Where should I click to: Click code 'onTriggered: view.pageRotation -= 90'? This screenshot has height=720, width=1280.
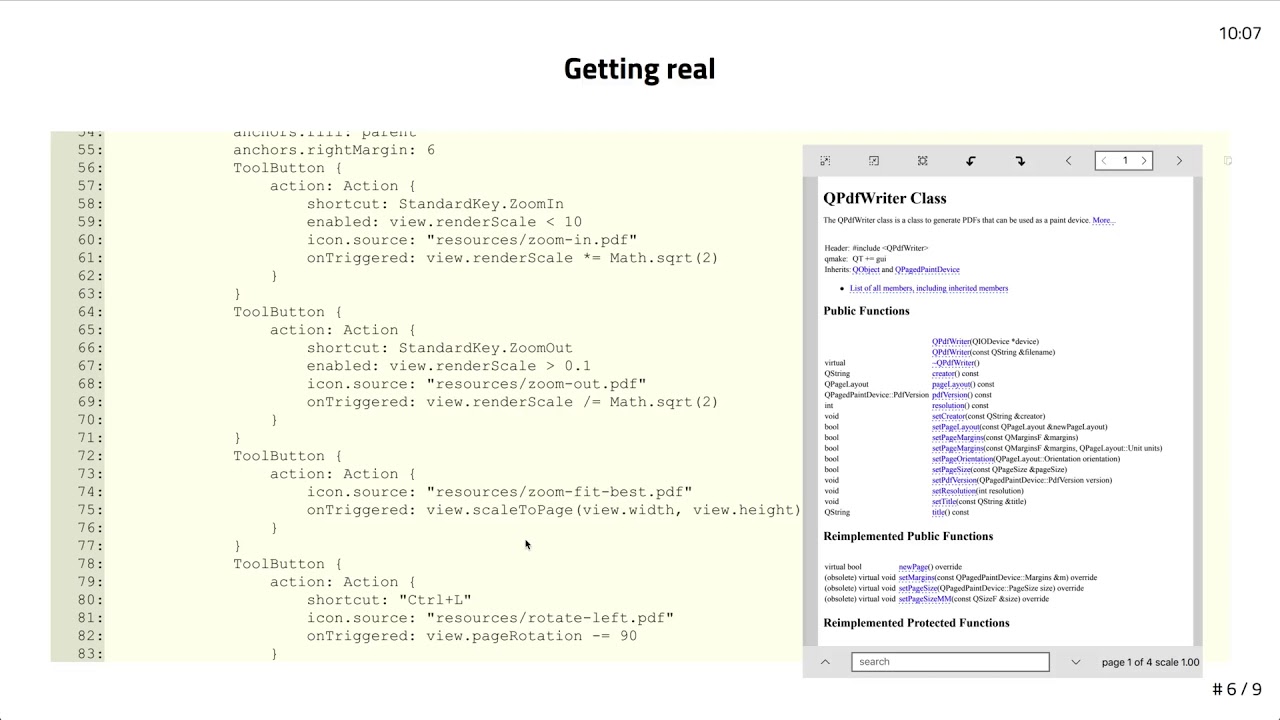472,636
